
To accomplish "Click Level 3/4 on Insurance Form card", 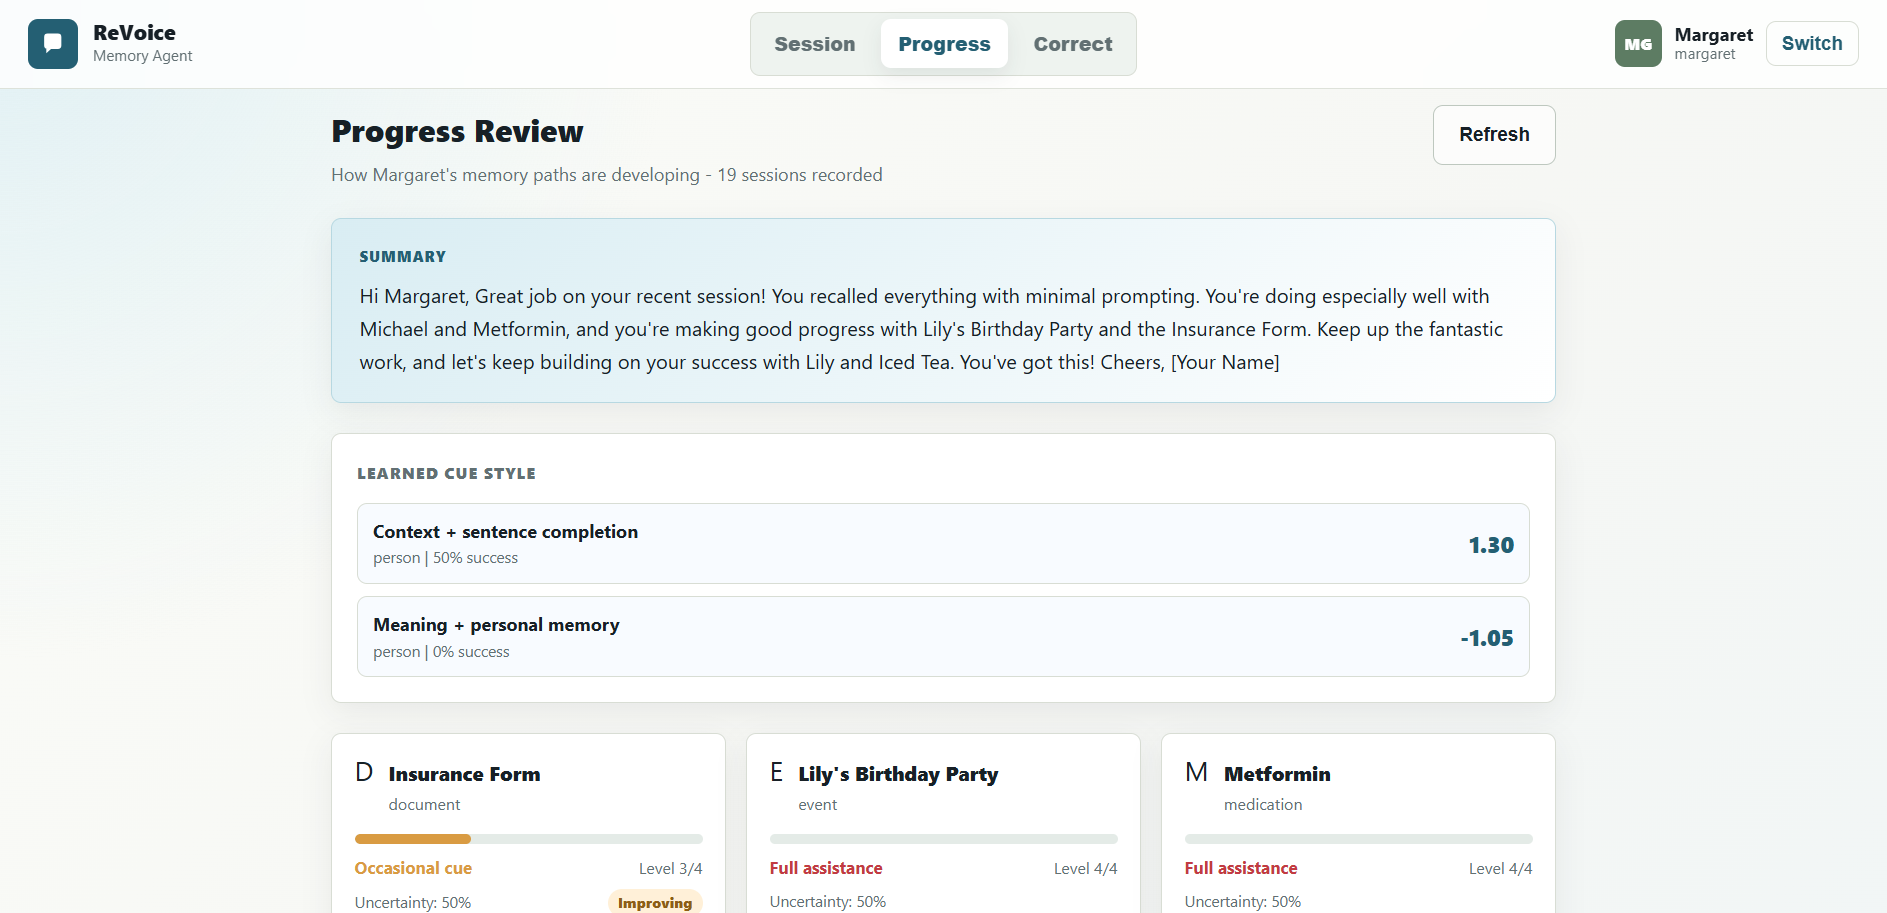I will (671, 869).
